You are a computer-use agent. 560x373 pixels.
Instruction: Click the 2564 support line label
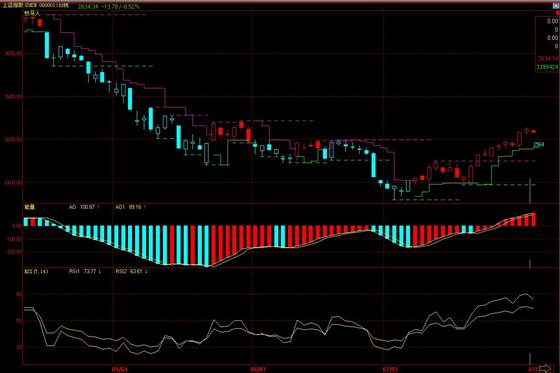point(539,144)
